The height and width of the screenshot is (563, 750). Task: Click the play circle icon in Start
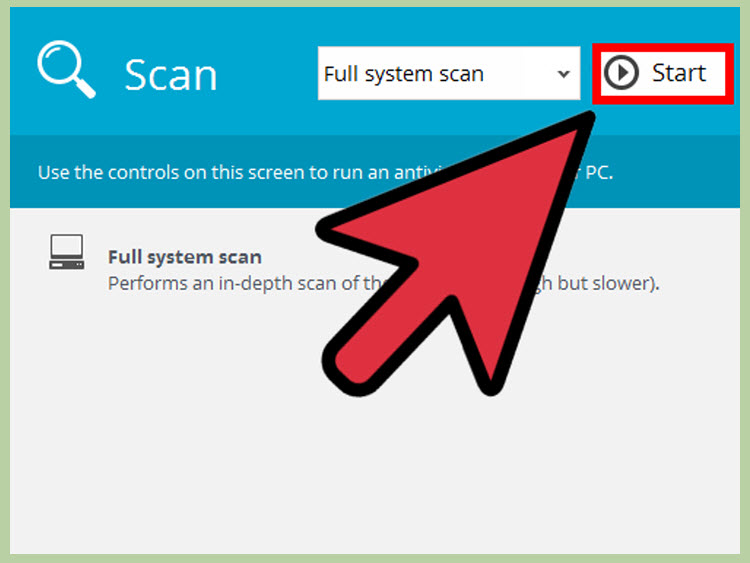[x=622, y=73]
